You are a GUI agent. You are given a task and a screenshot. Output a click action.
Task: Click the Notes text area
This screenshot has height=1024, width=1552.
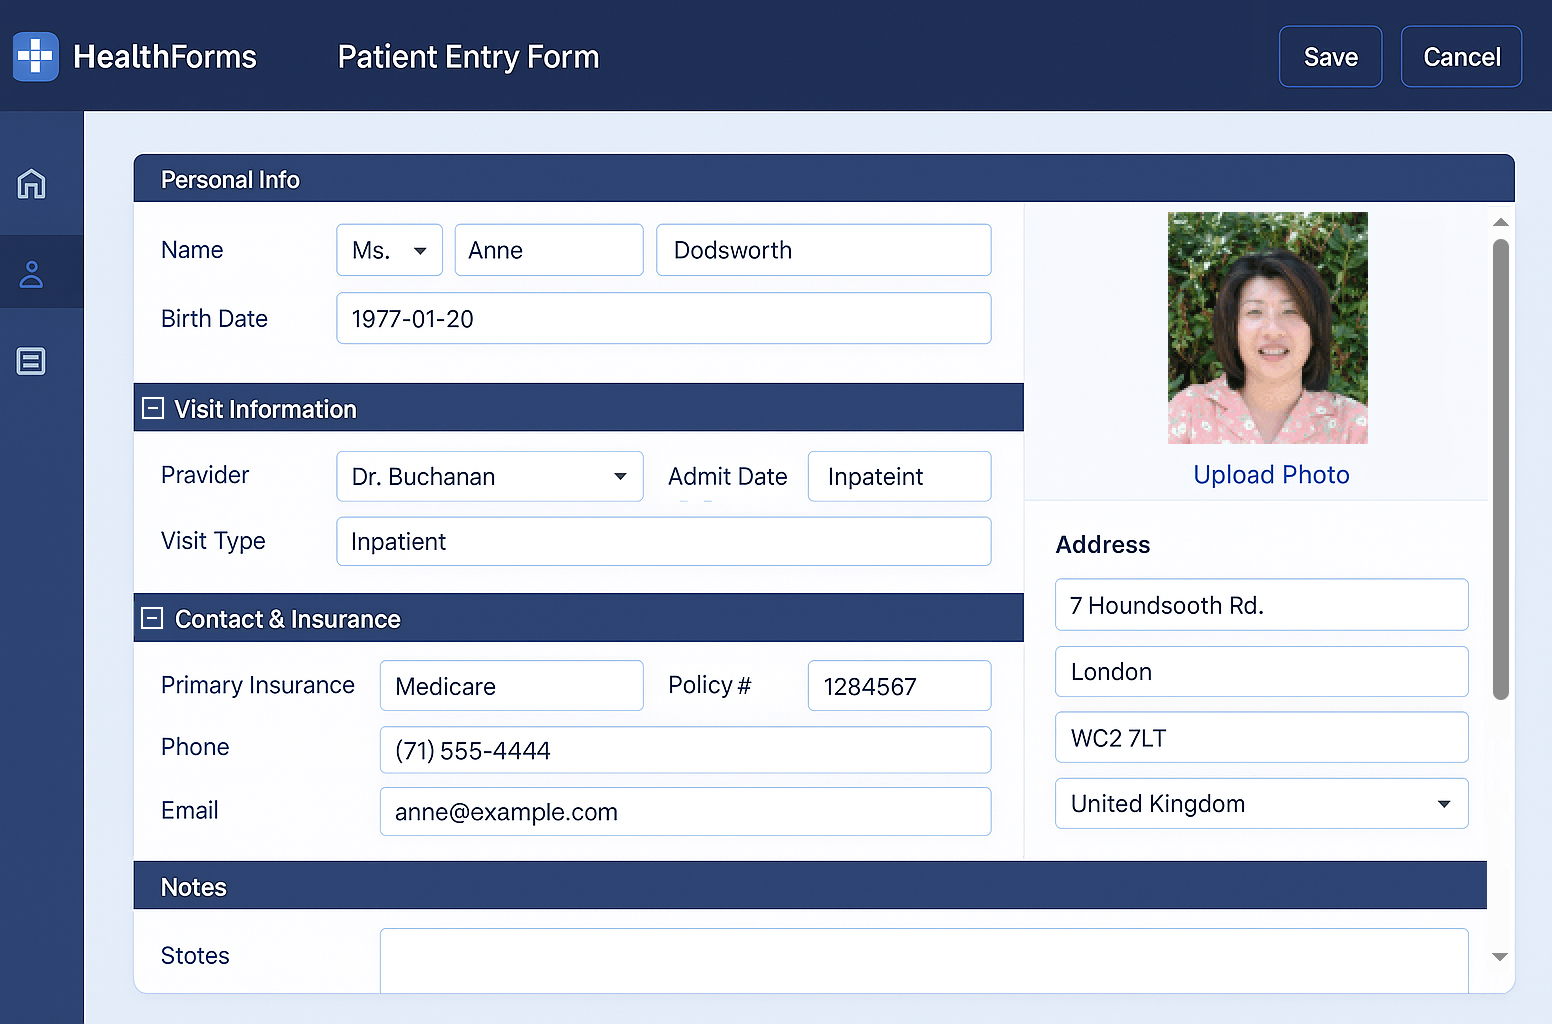(x=923, y=958)
